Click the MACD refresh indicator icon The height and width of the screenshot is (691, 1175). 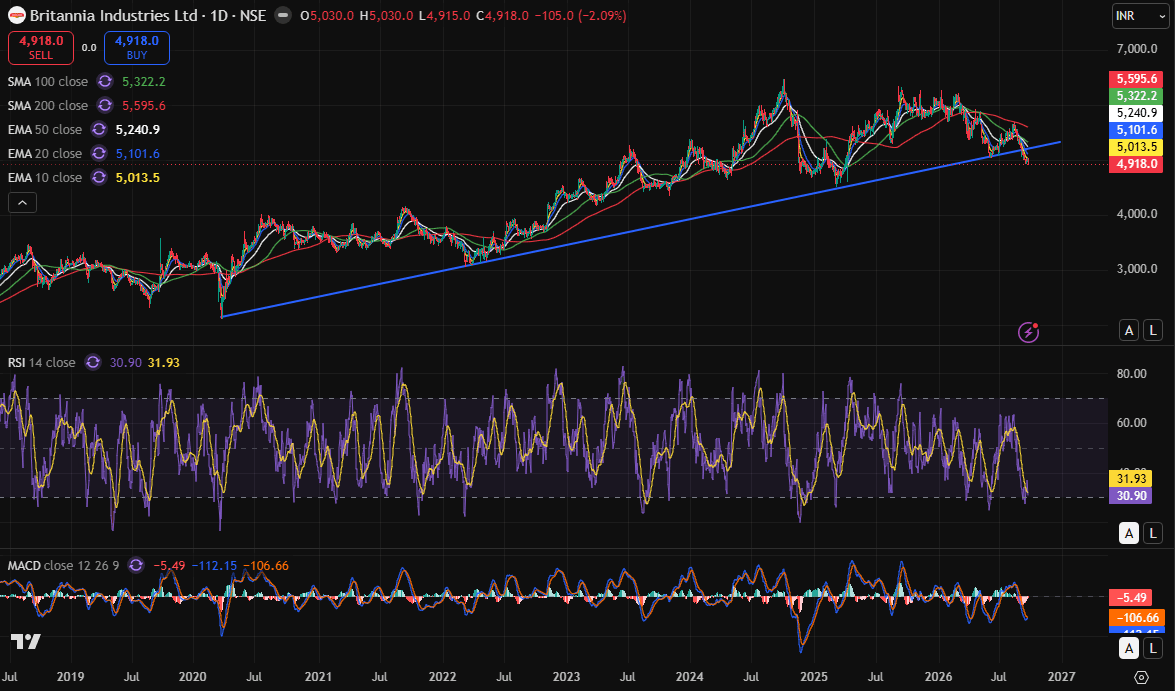tap(136, 565)
